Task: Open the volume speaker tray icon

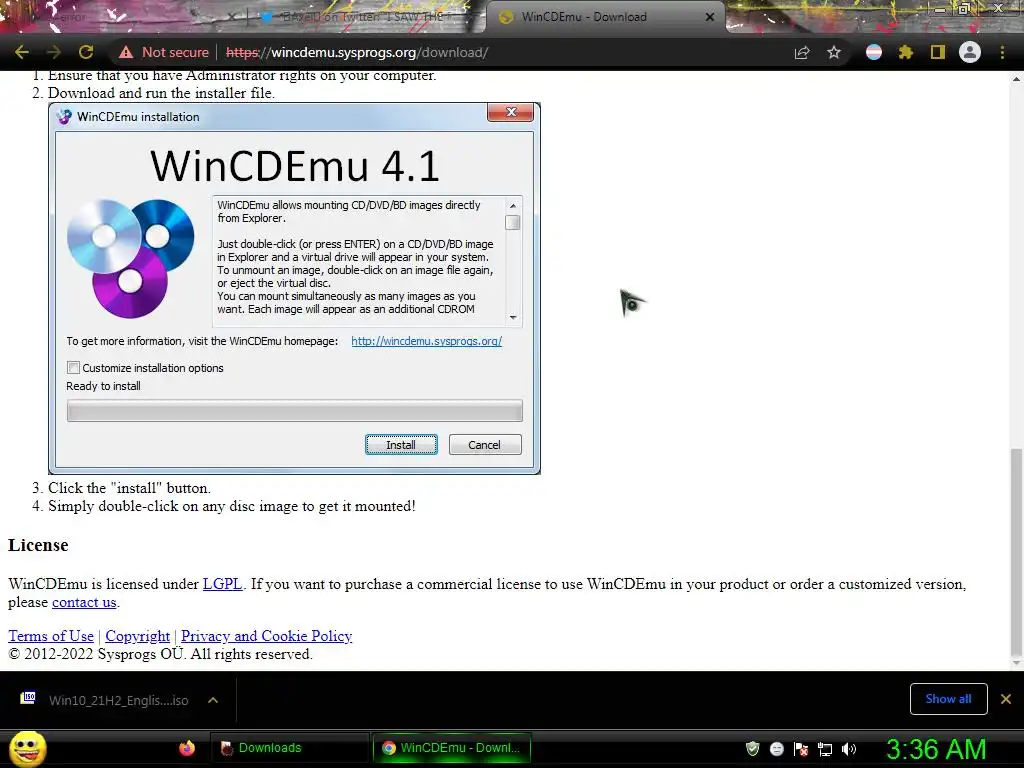Action: pyautogui.click(x=849, y=749)
